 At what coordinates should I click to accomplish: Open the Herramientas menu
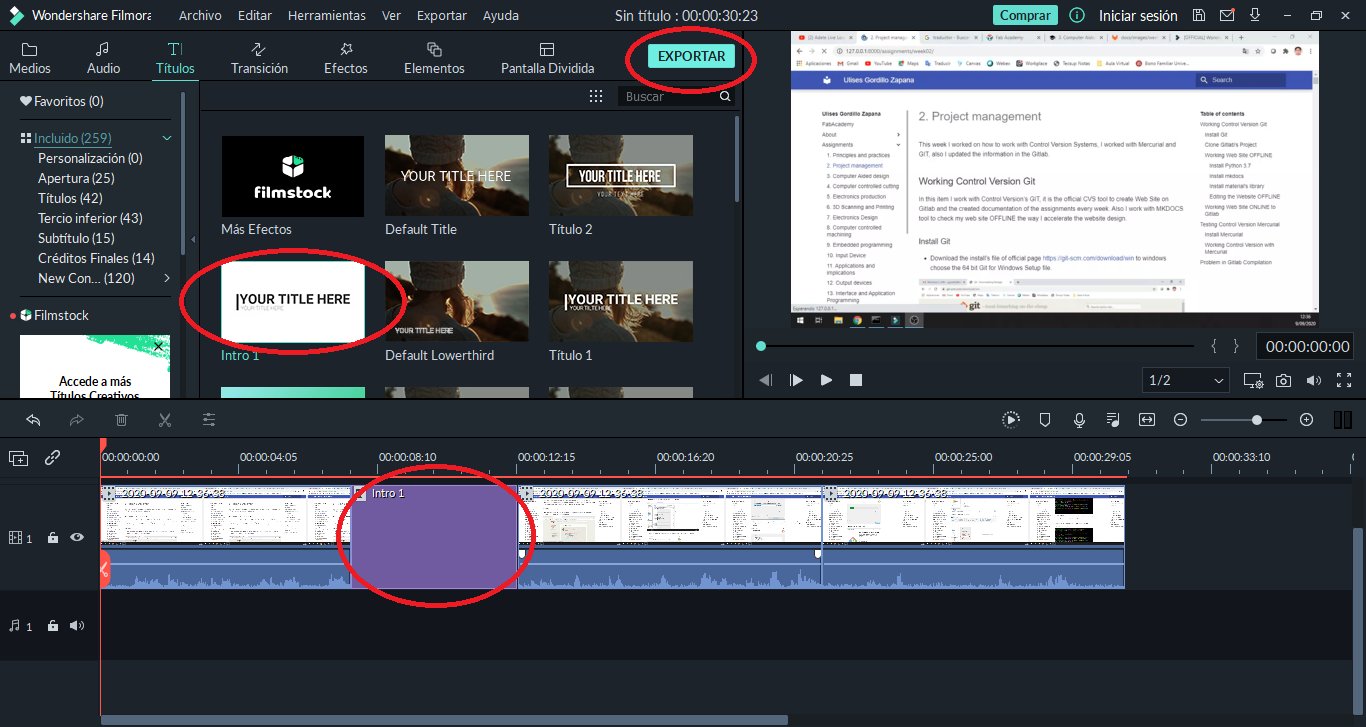(x=327, y=16)
